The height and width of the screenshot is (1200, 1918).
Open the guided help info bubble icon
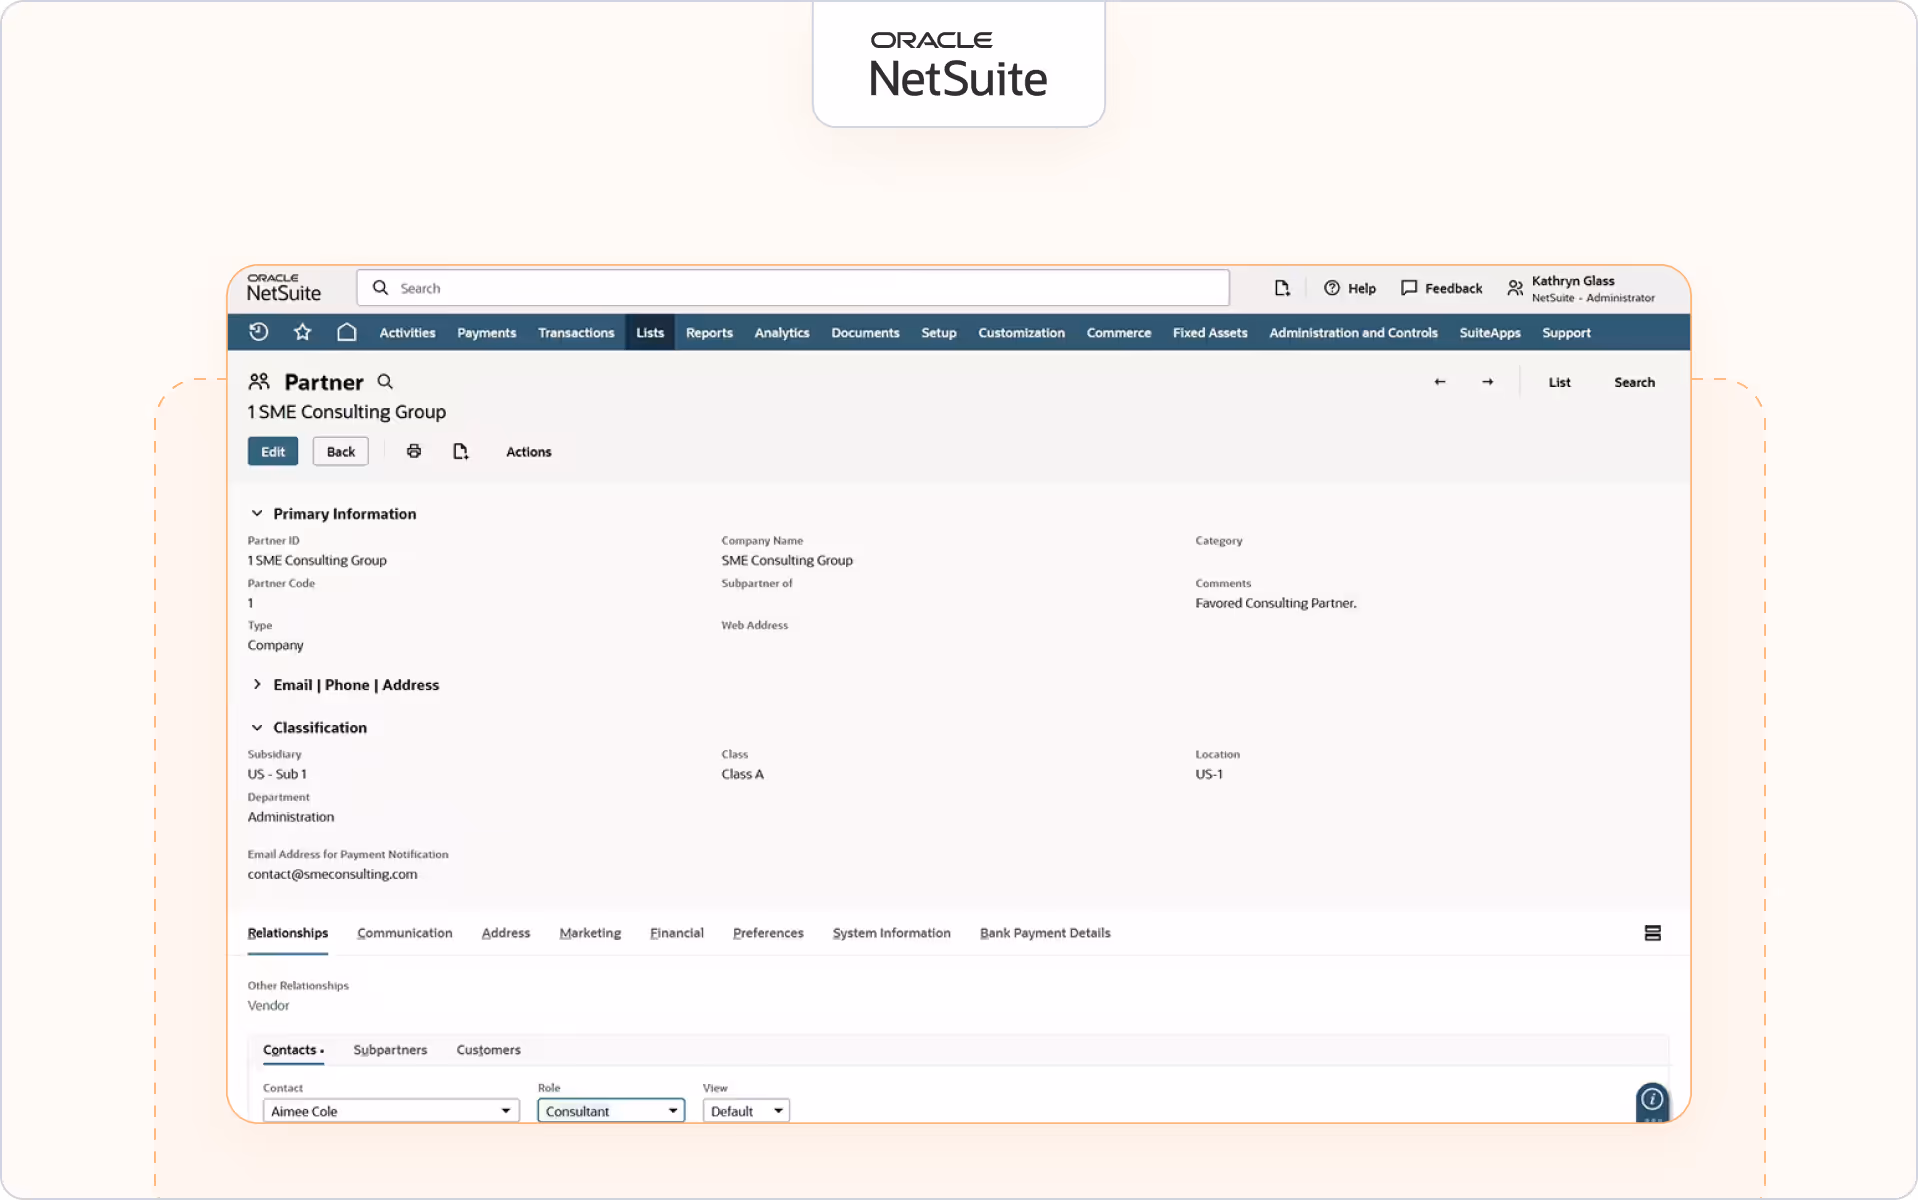click(x=1653, y=1100)
